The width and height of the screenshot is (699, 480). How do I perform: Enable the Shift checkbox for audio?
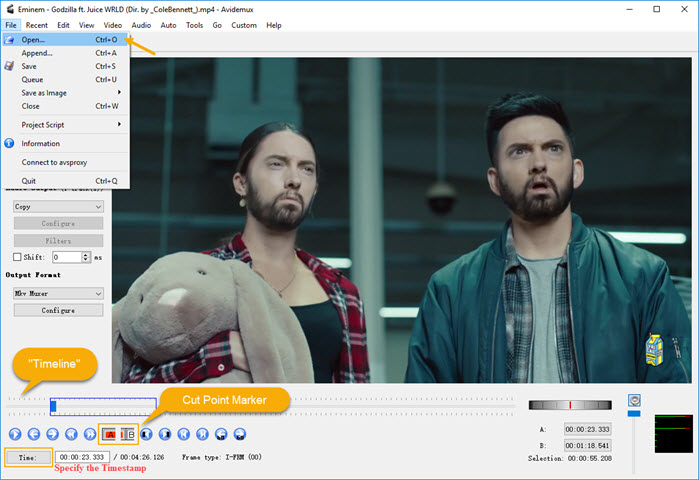[18, 257]
